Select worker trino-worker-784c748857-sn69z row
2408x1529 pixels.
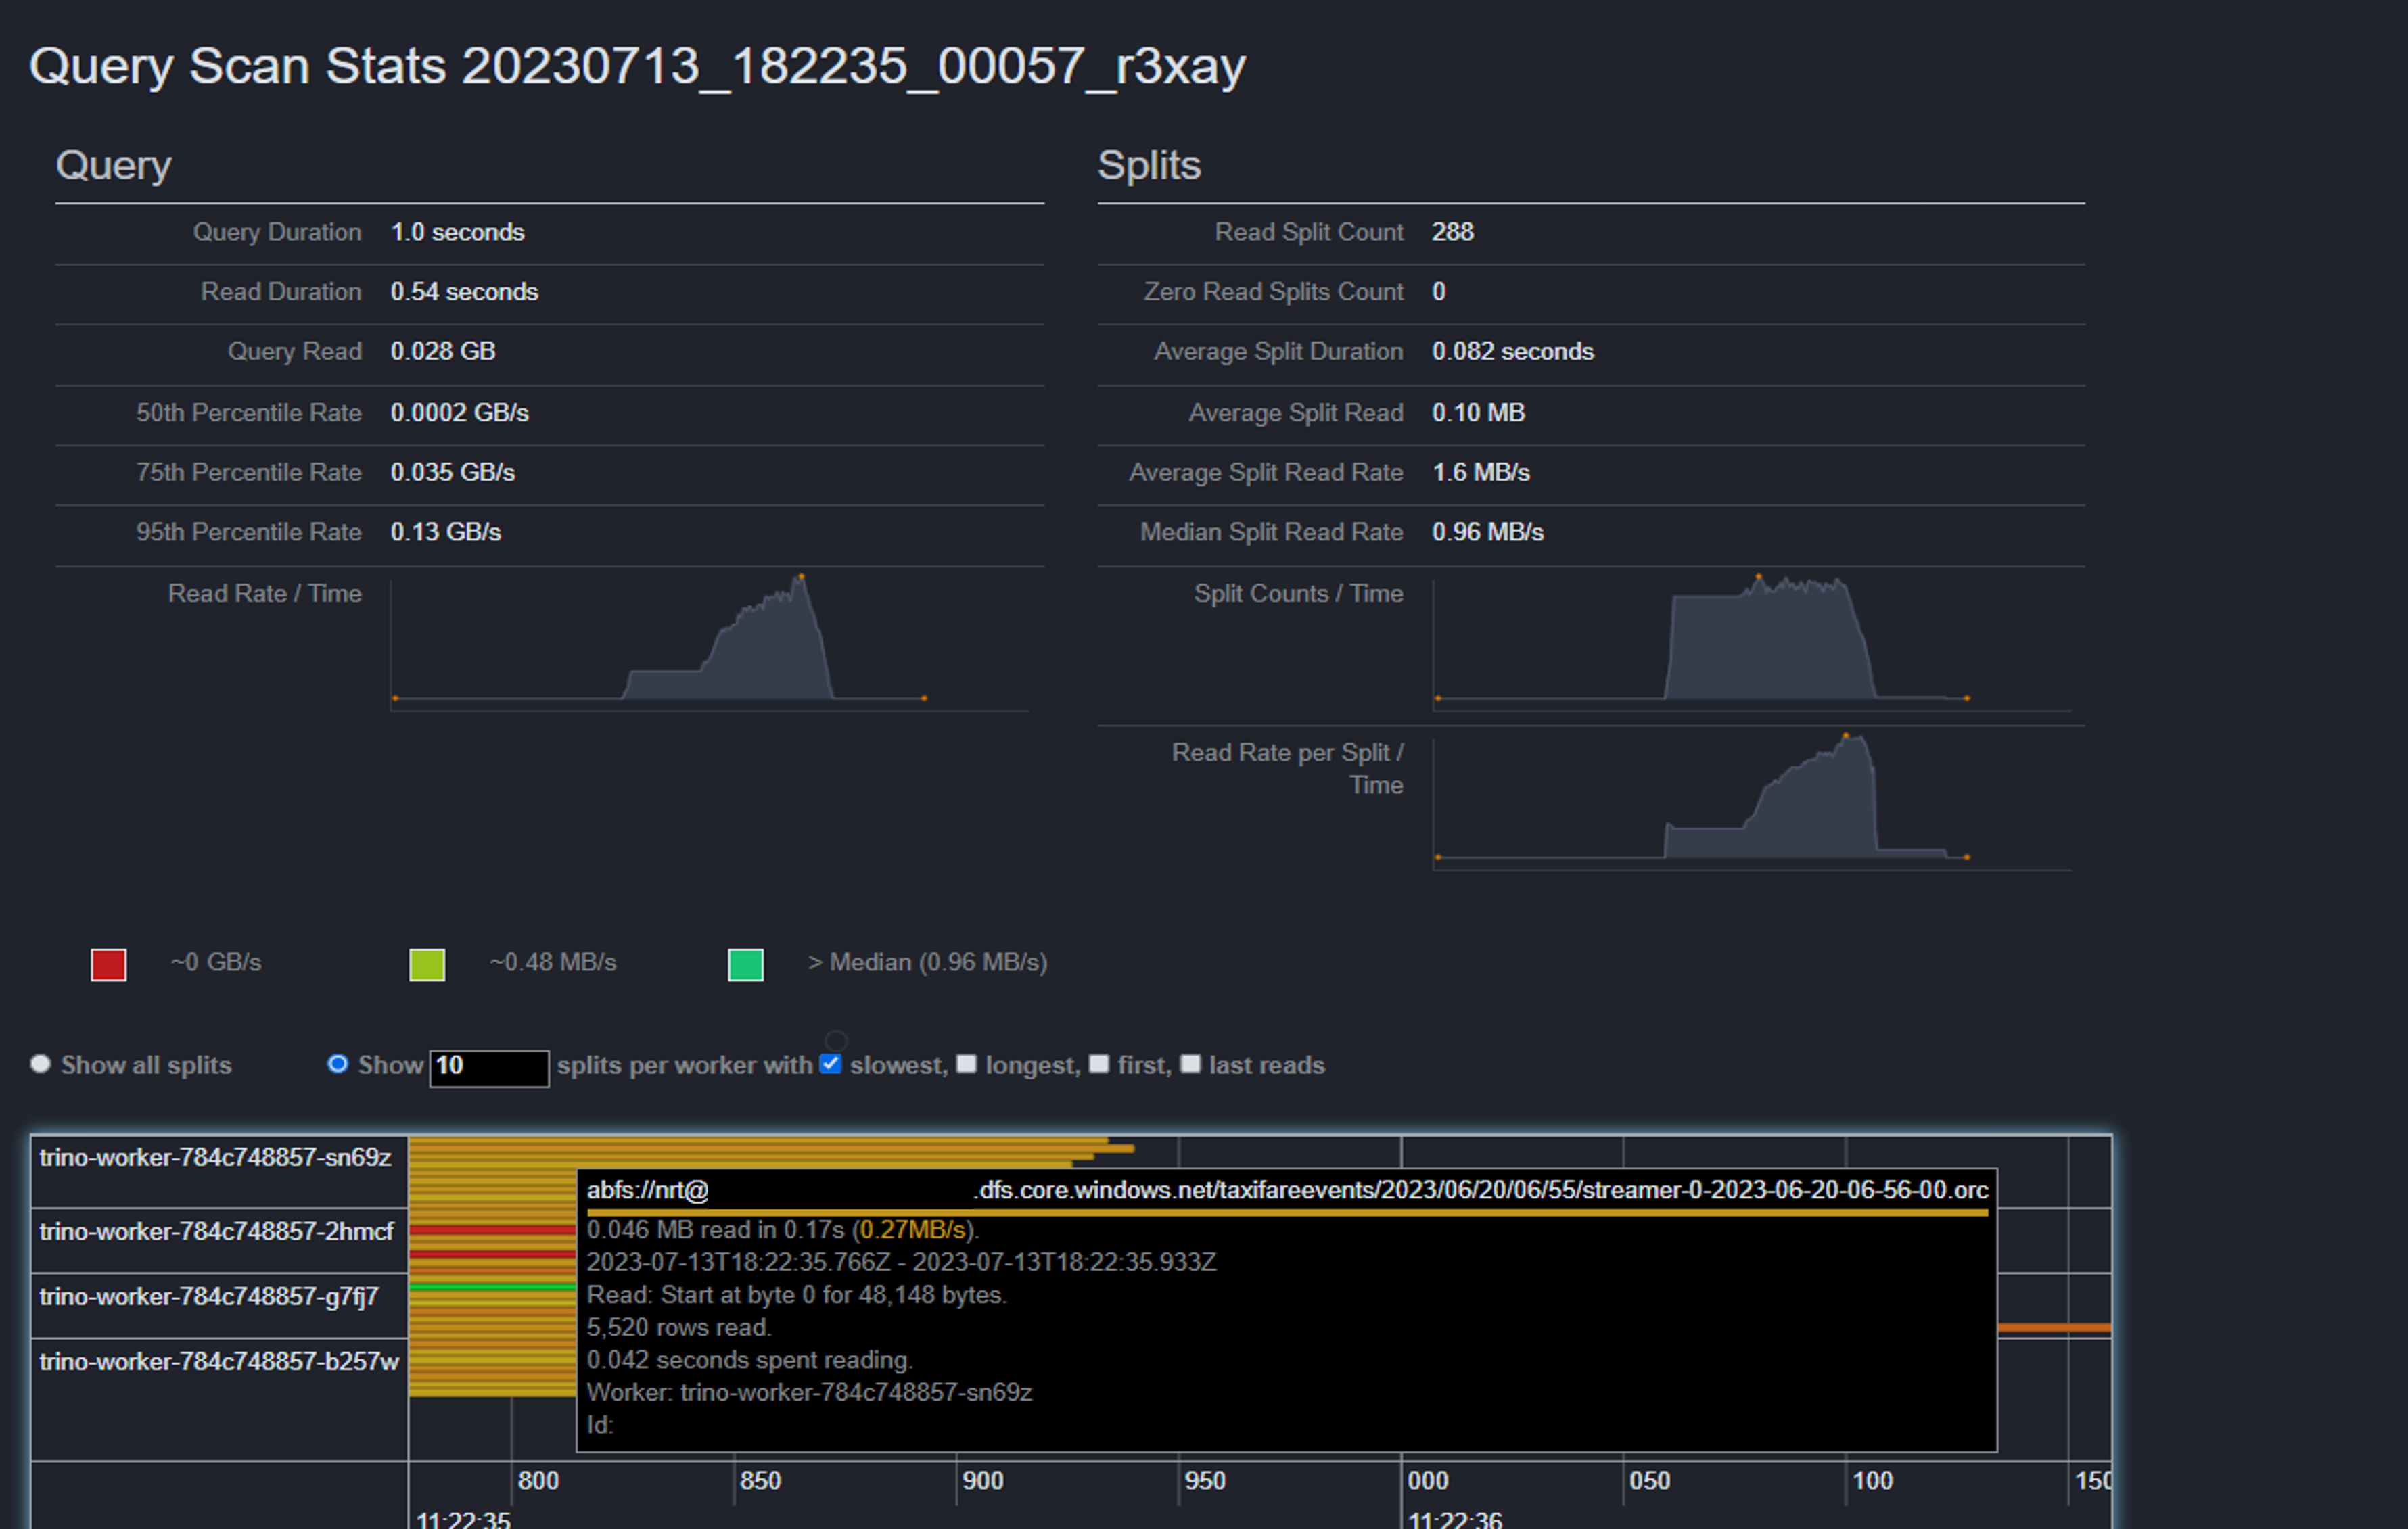click(x=216, y=1157)
